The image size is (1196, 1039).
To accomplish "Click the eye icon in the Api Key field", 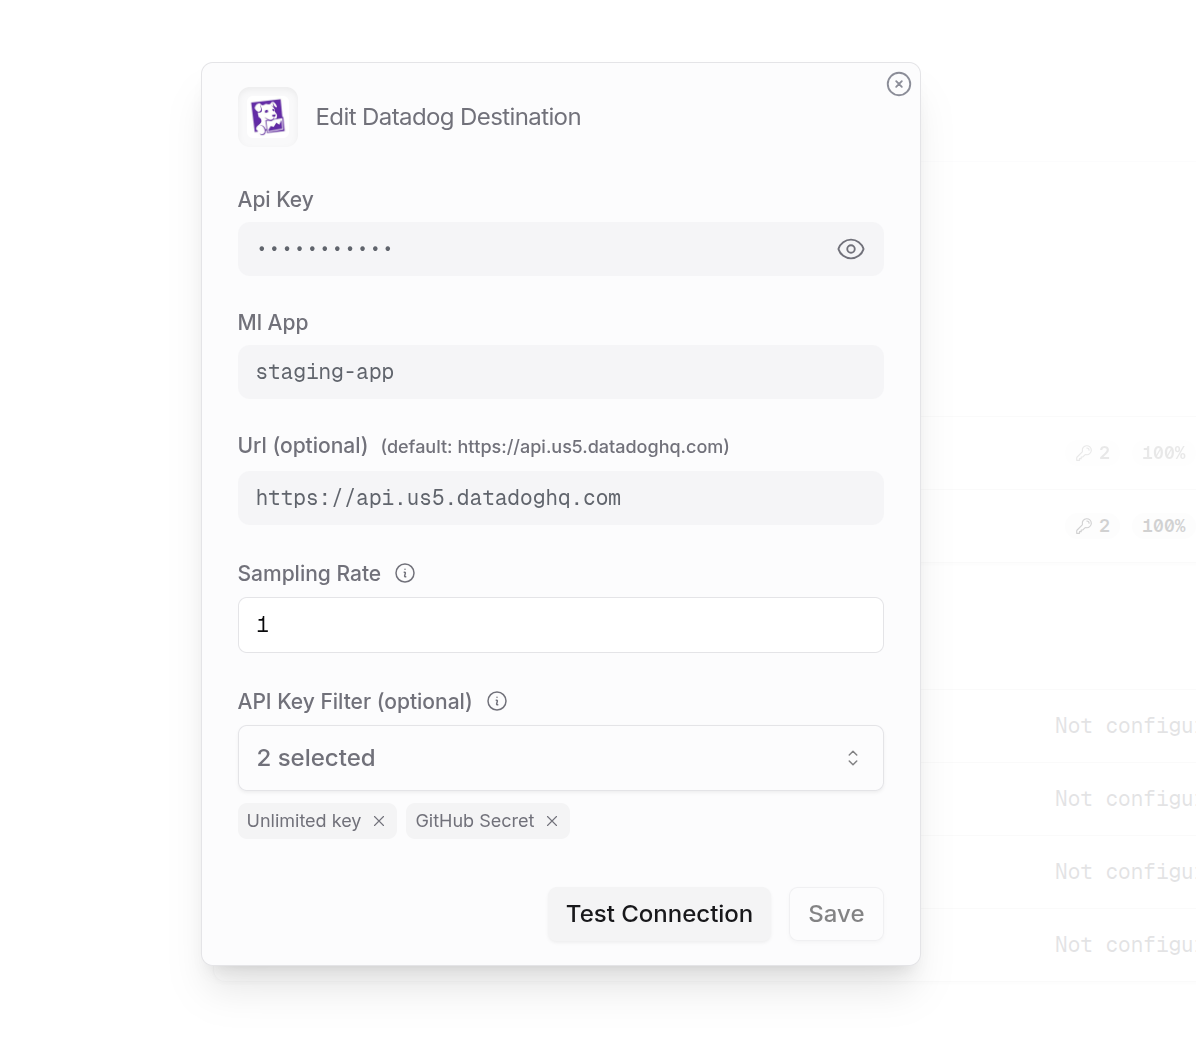I will pyautogui.click(x=850, y=248).
